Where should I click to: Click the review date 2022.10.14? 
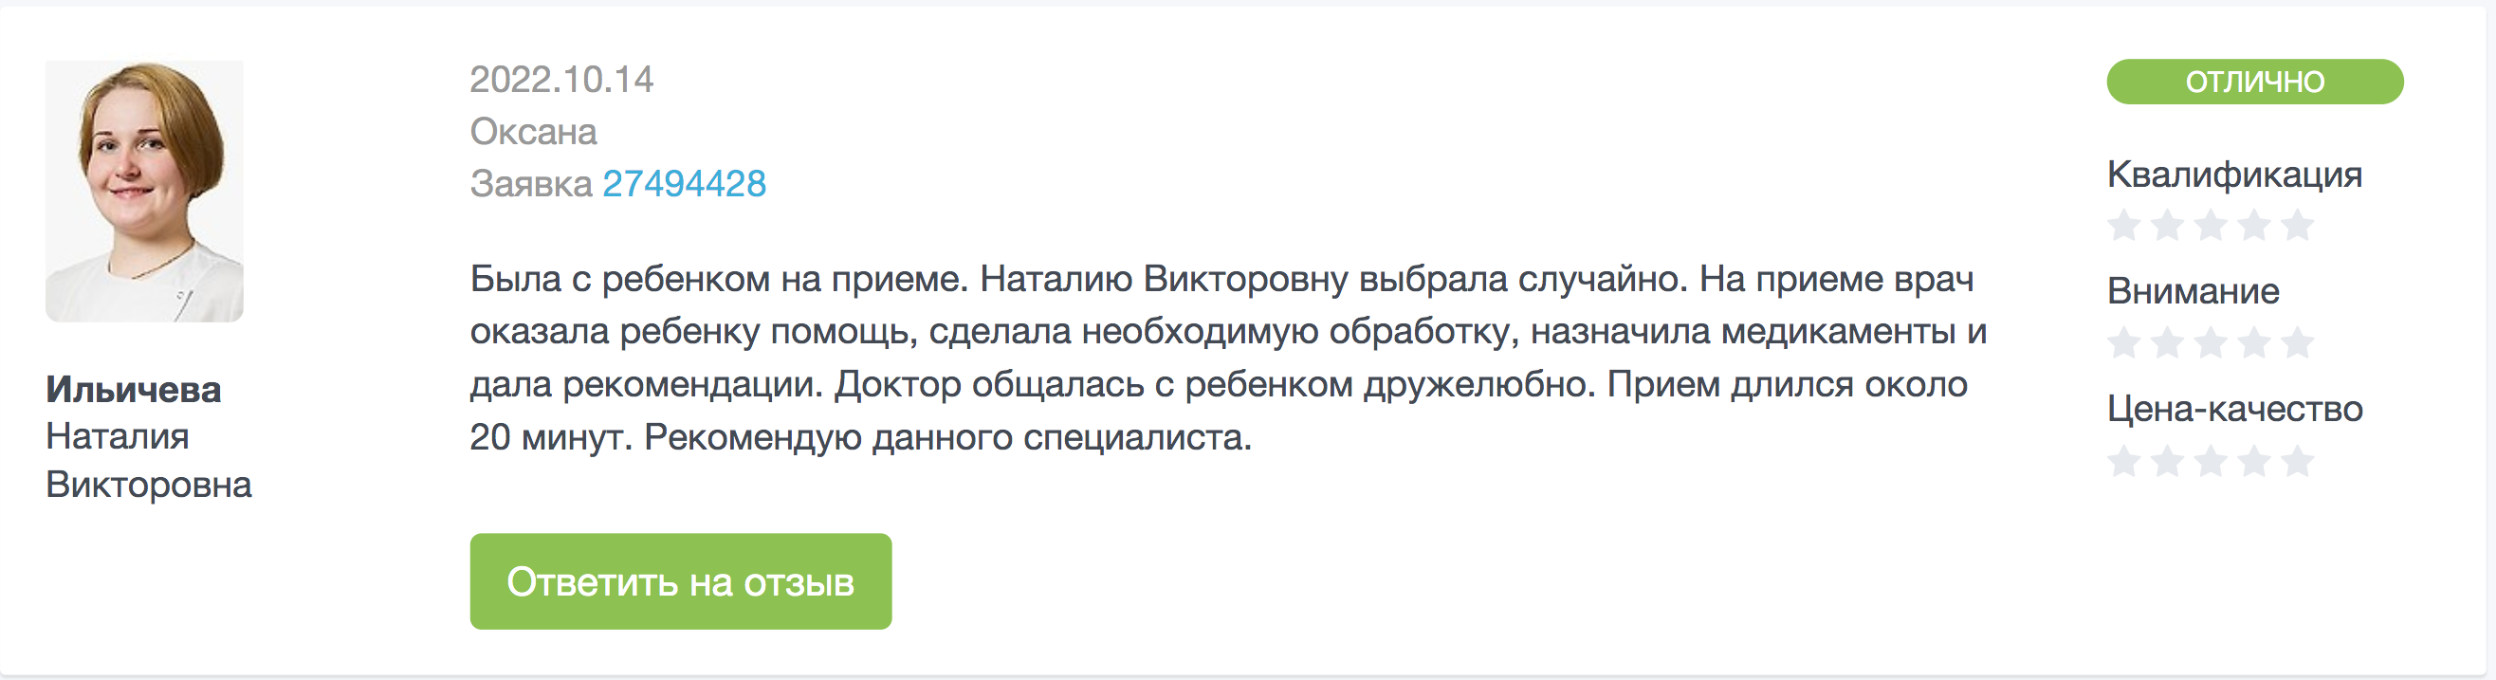coord(562,80)
